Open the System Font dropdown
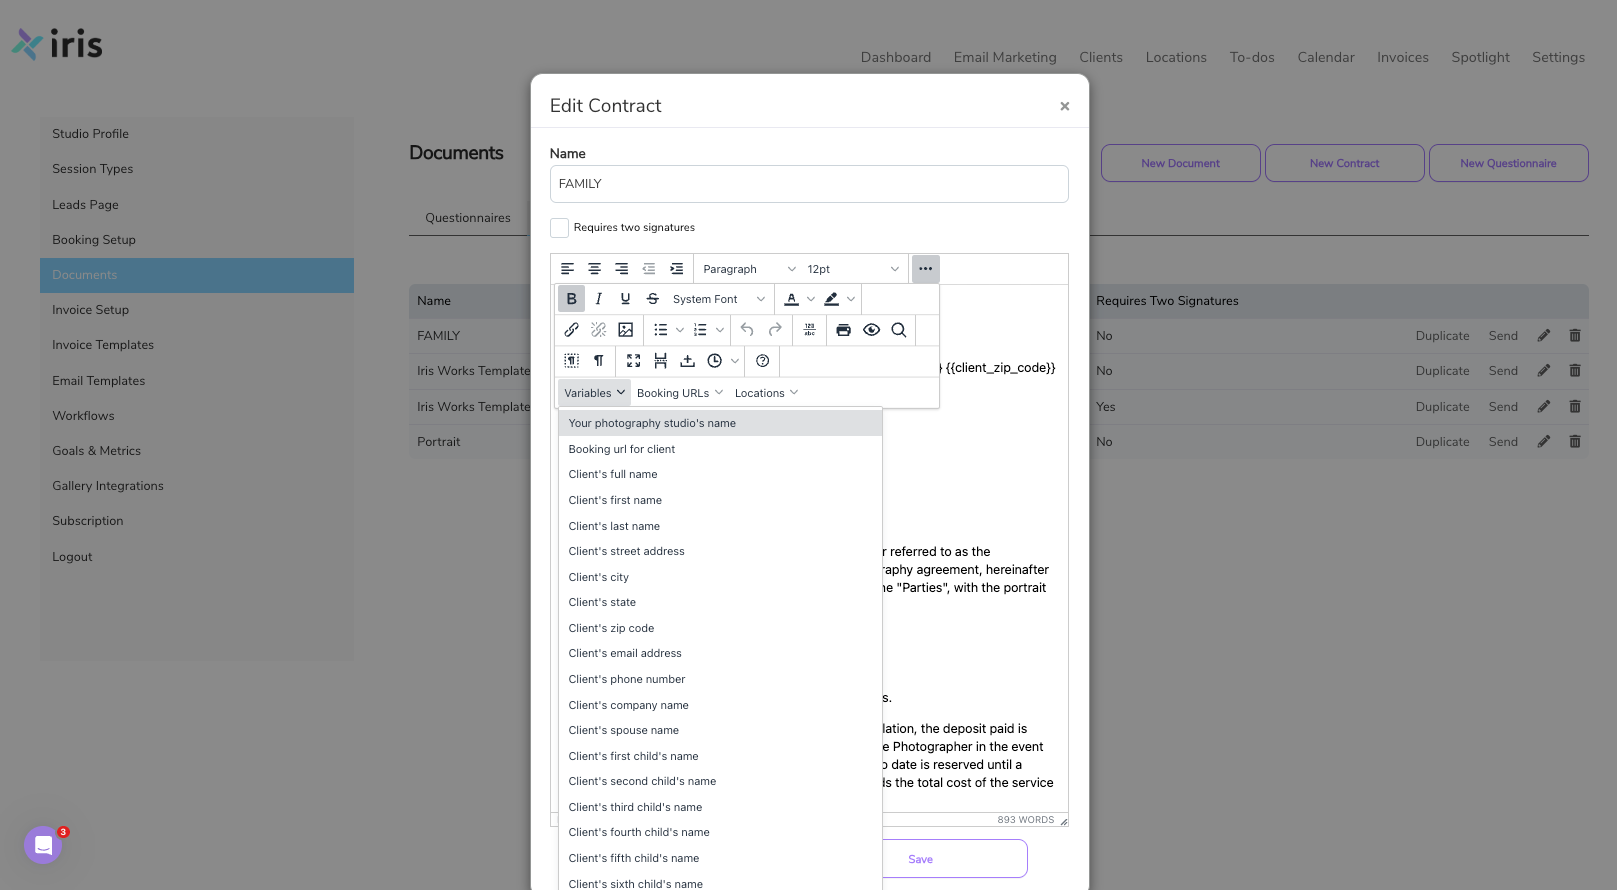Viewport: 1617px width, 890px height. (718, 299)
